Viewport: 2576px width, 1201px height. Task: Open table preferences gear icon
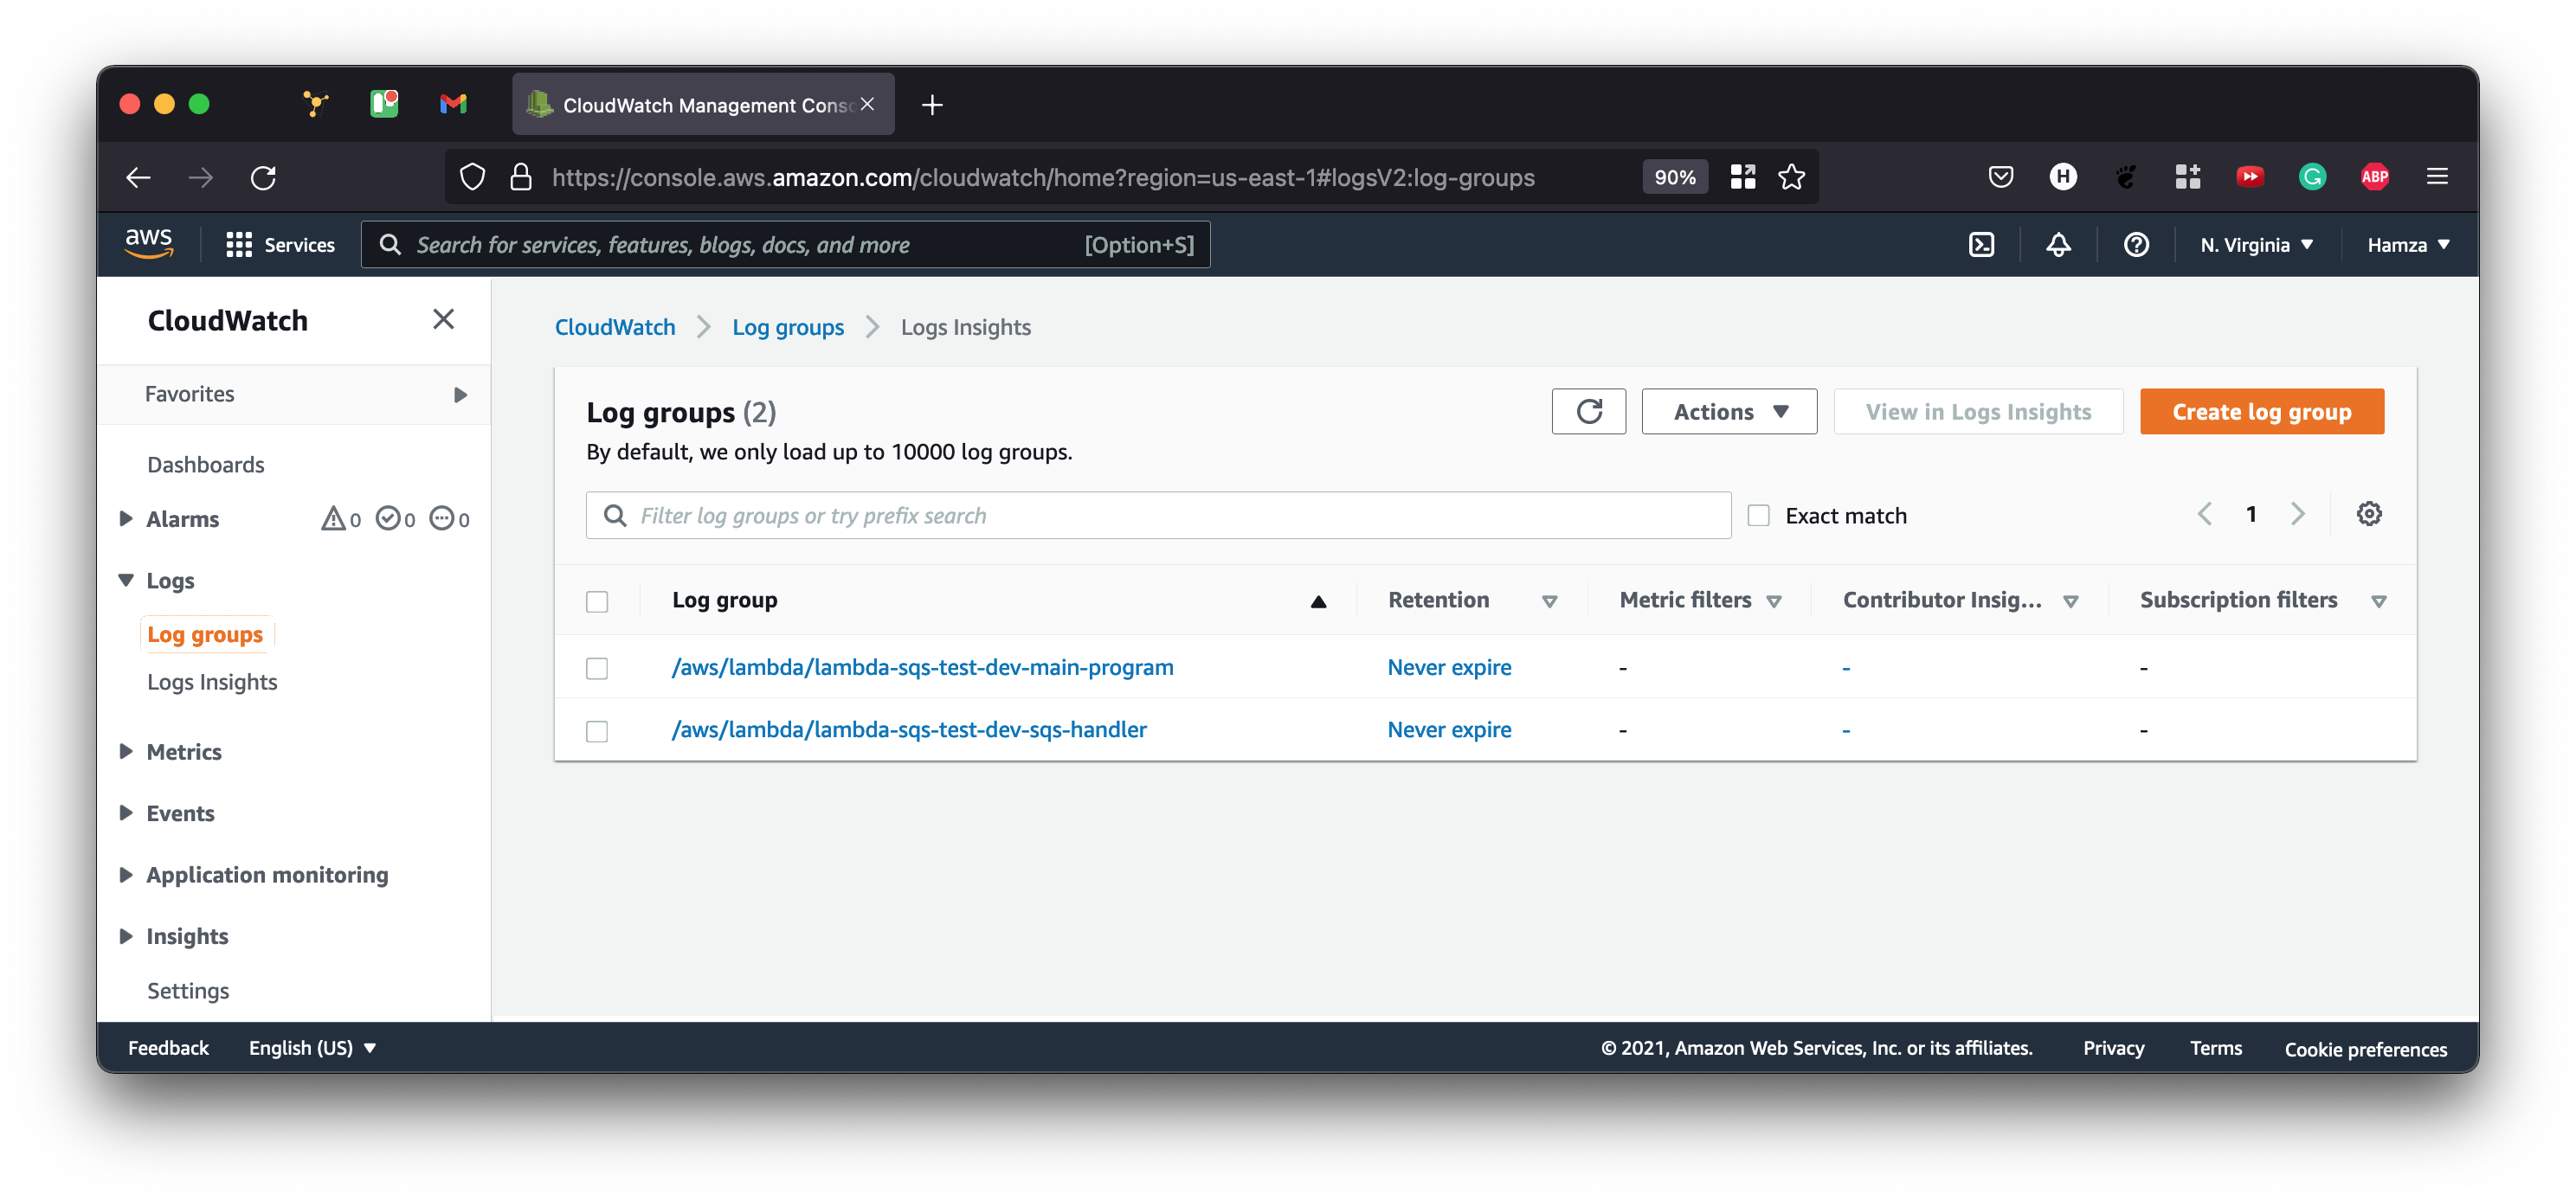point(2368,514)
